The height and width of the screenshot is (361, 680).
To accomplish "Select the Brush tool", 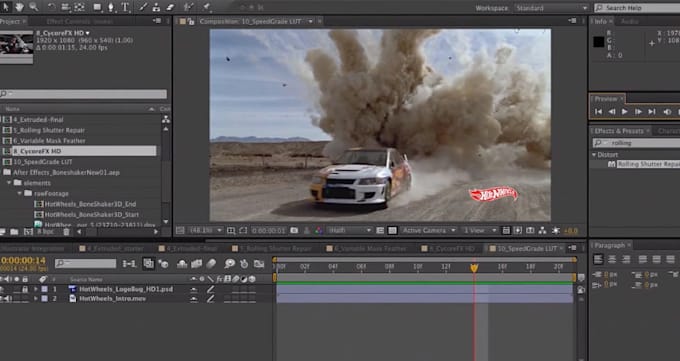I will point(143,7).
